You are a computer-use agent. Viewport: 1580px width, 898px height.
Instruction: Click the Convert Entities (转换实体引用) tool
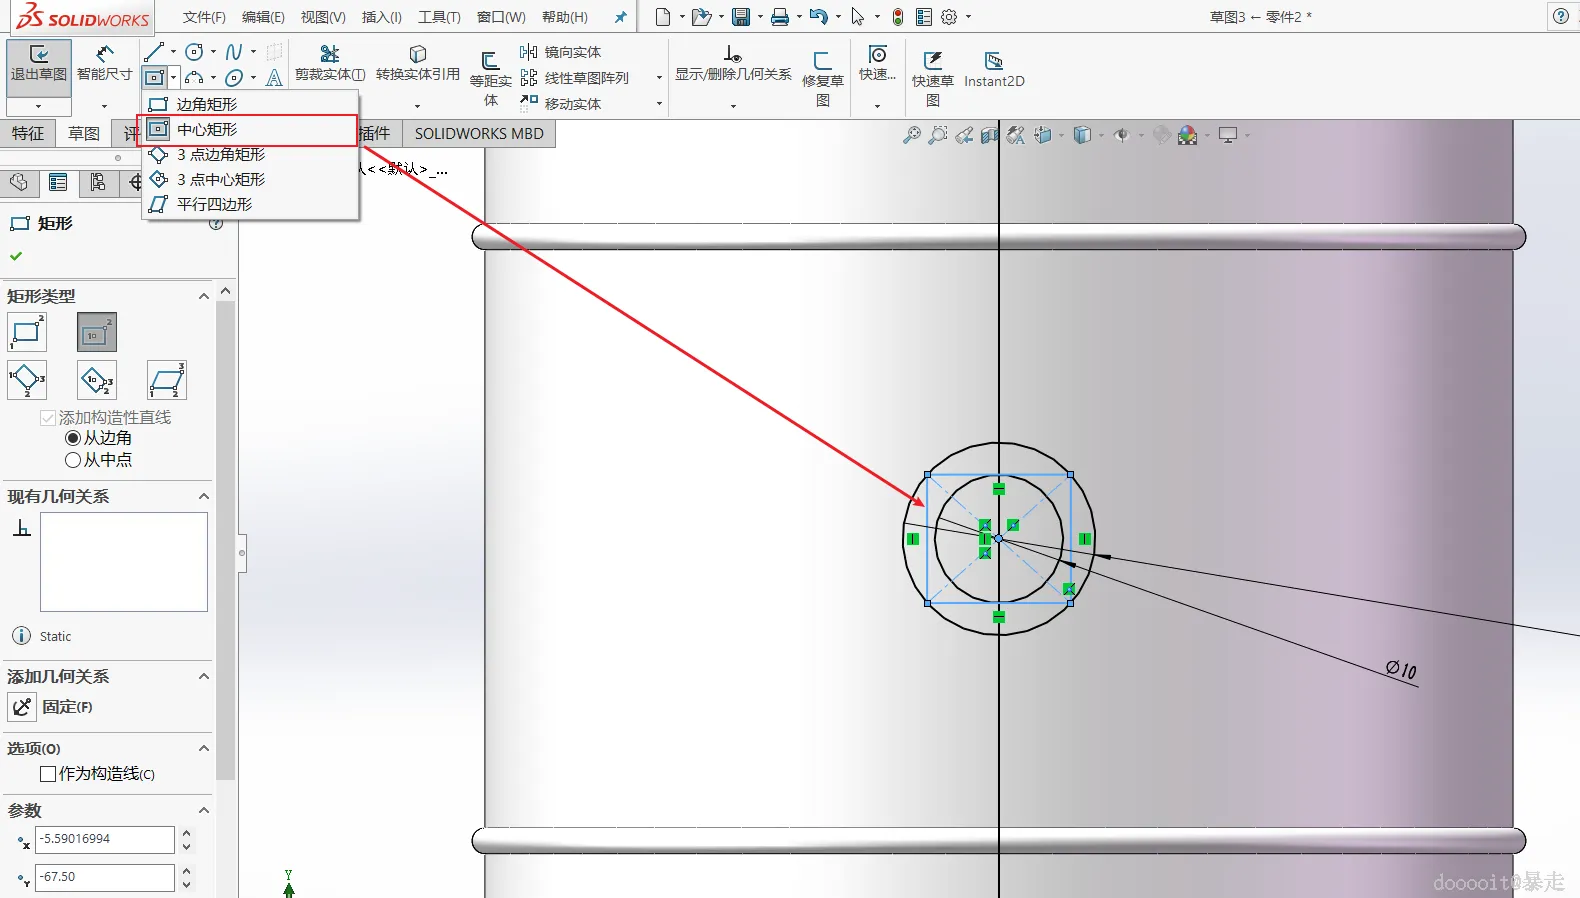418,63
